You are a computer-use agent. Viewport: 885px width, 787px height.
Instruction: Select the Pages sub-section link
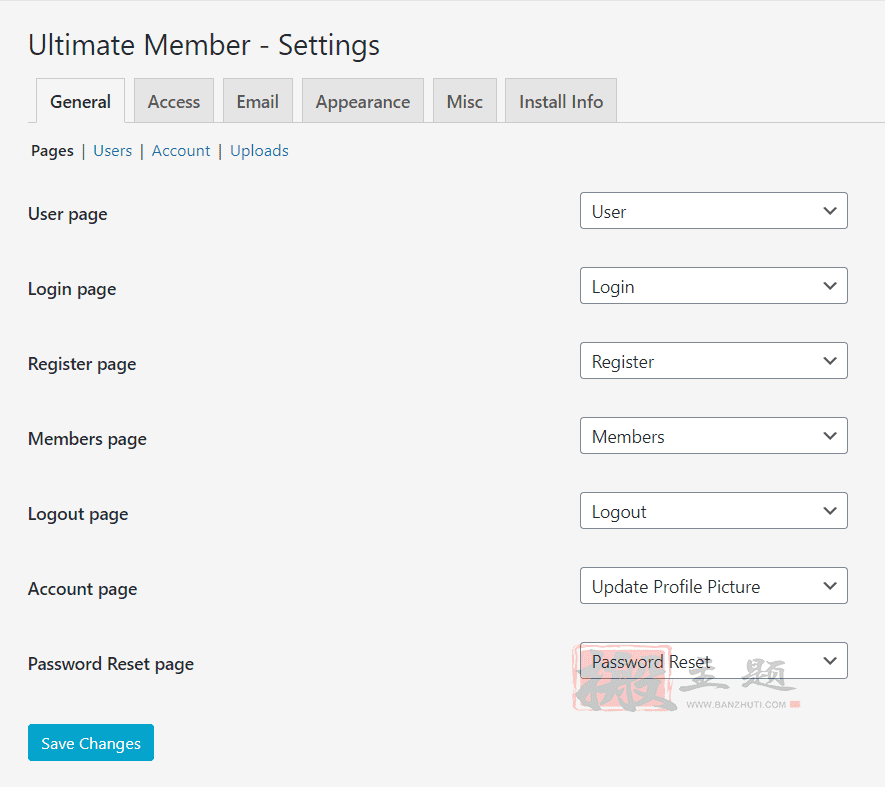point(52,151)
